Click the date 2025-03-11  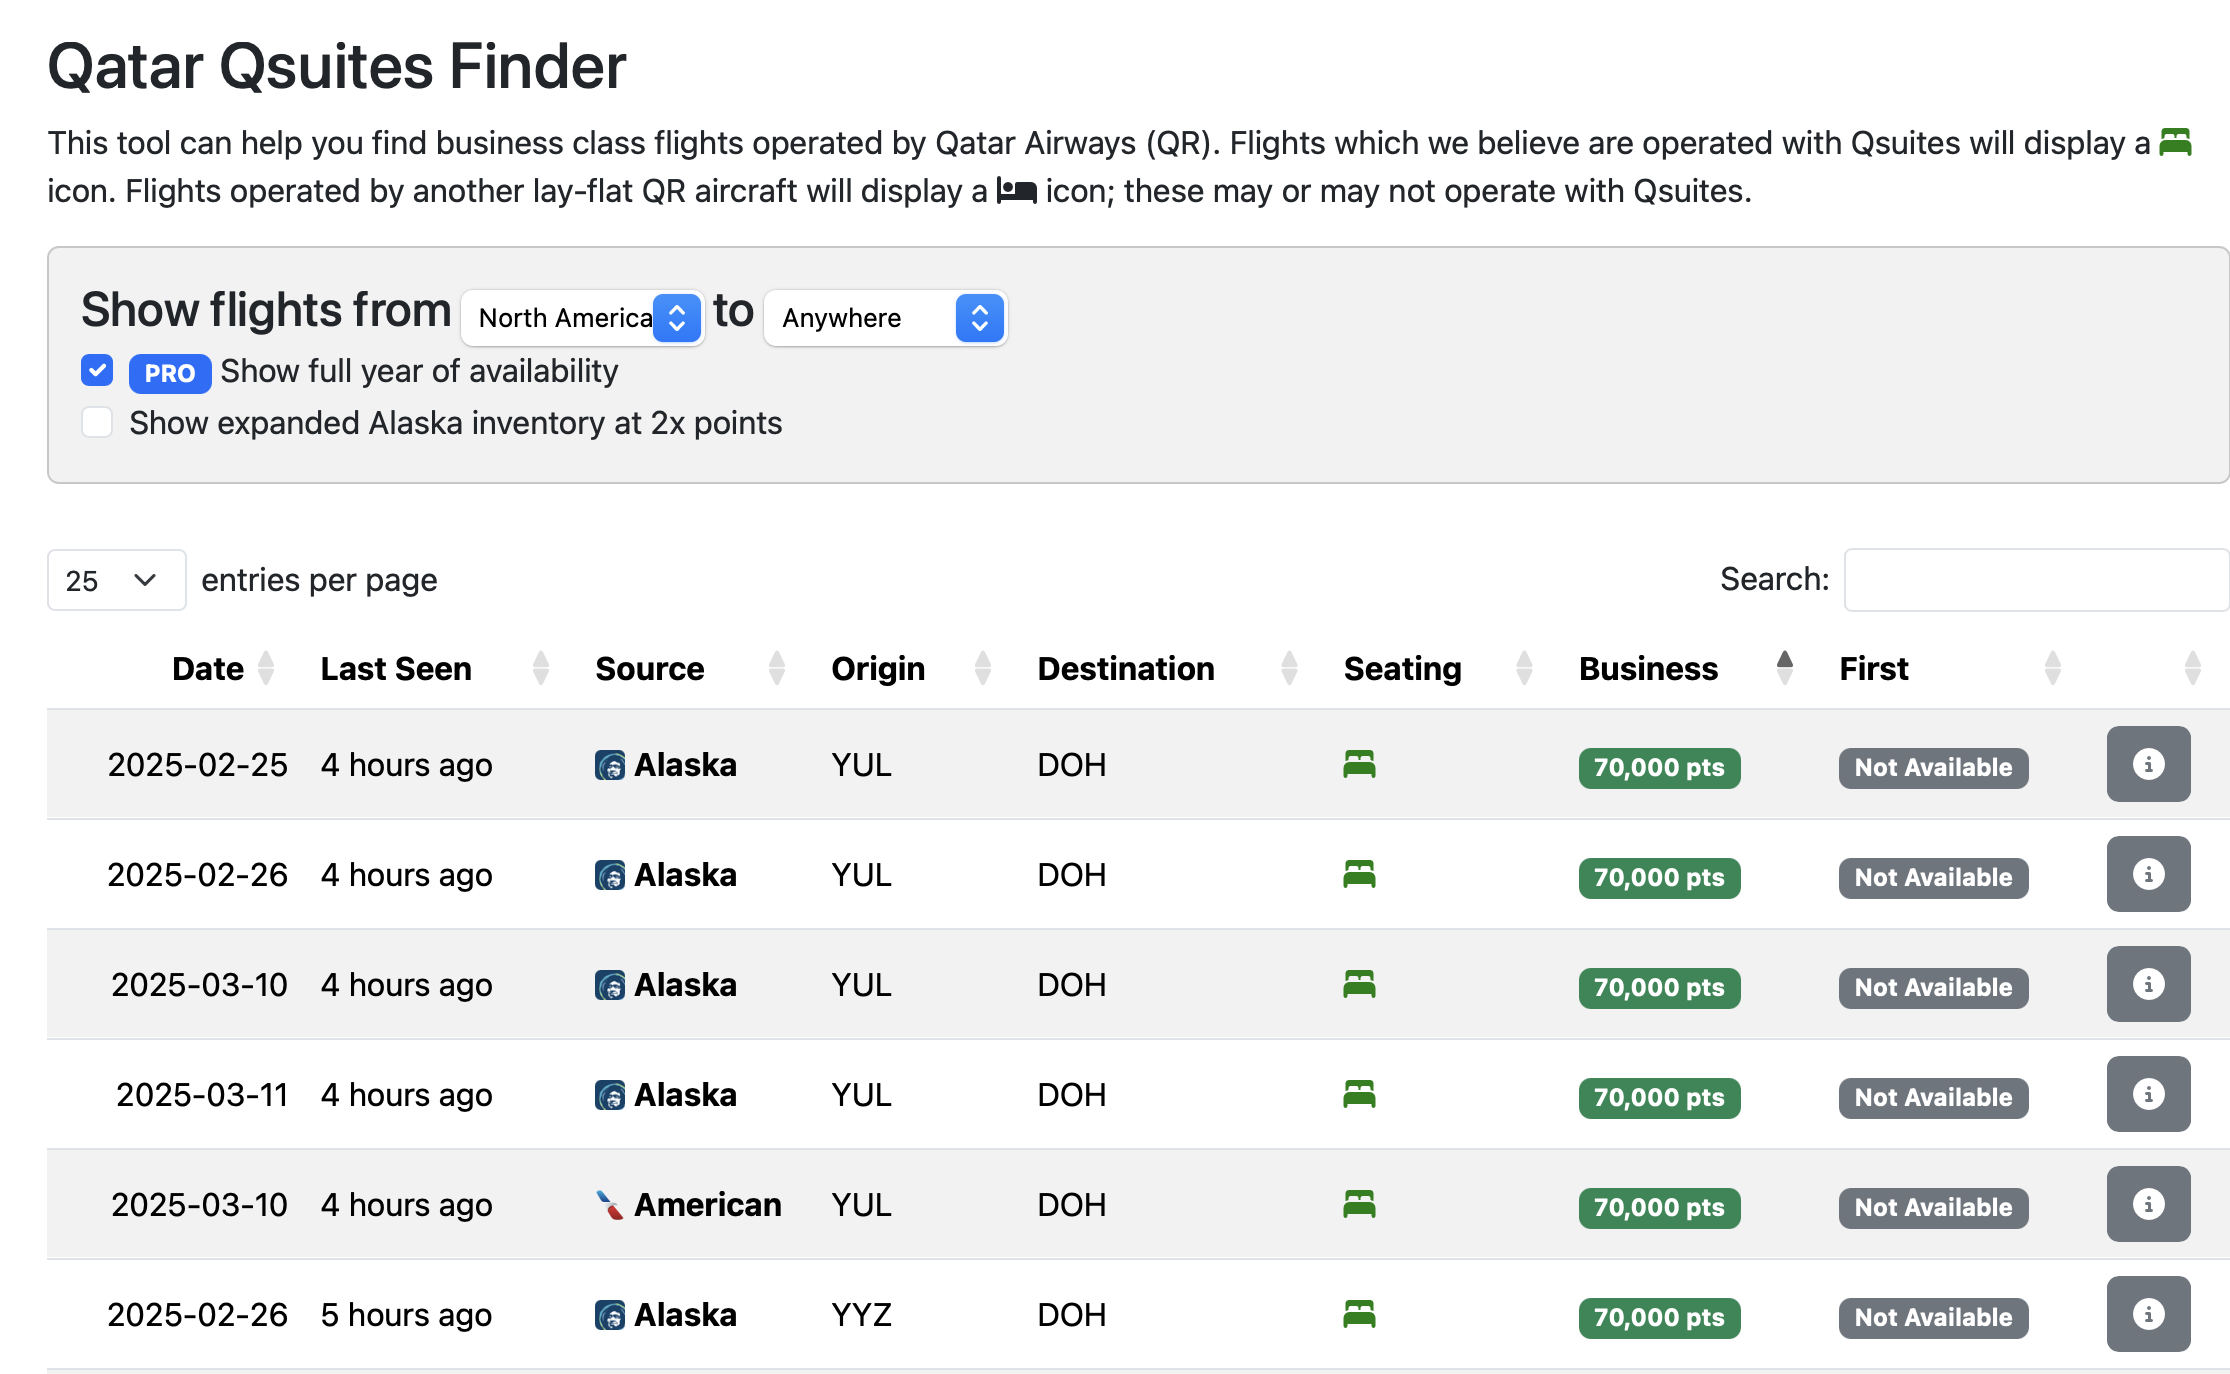click(x=202, y=1095)
